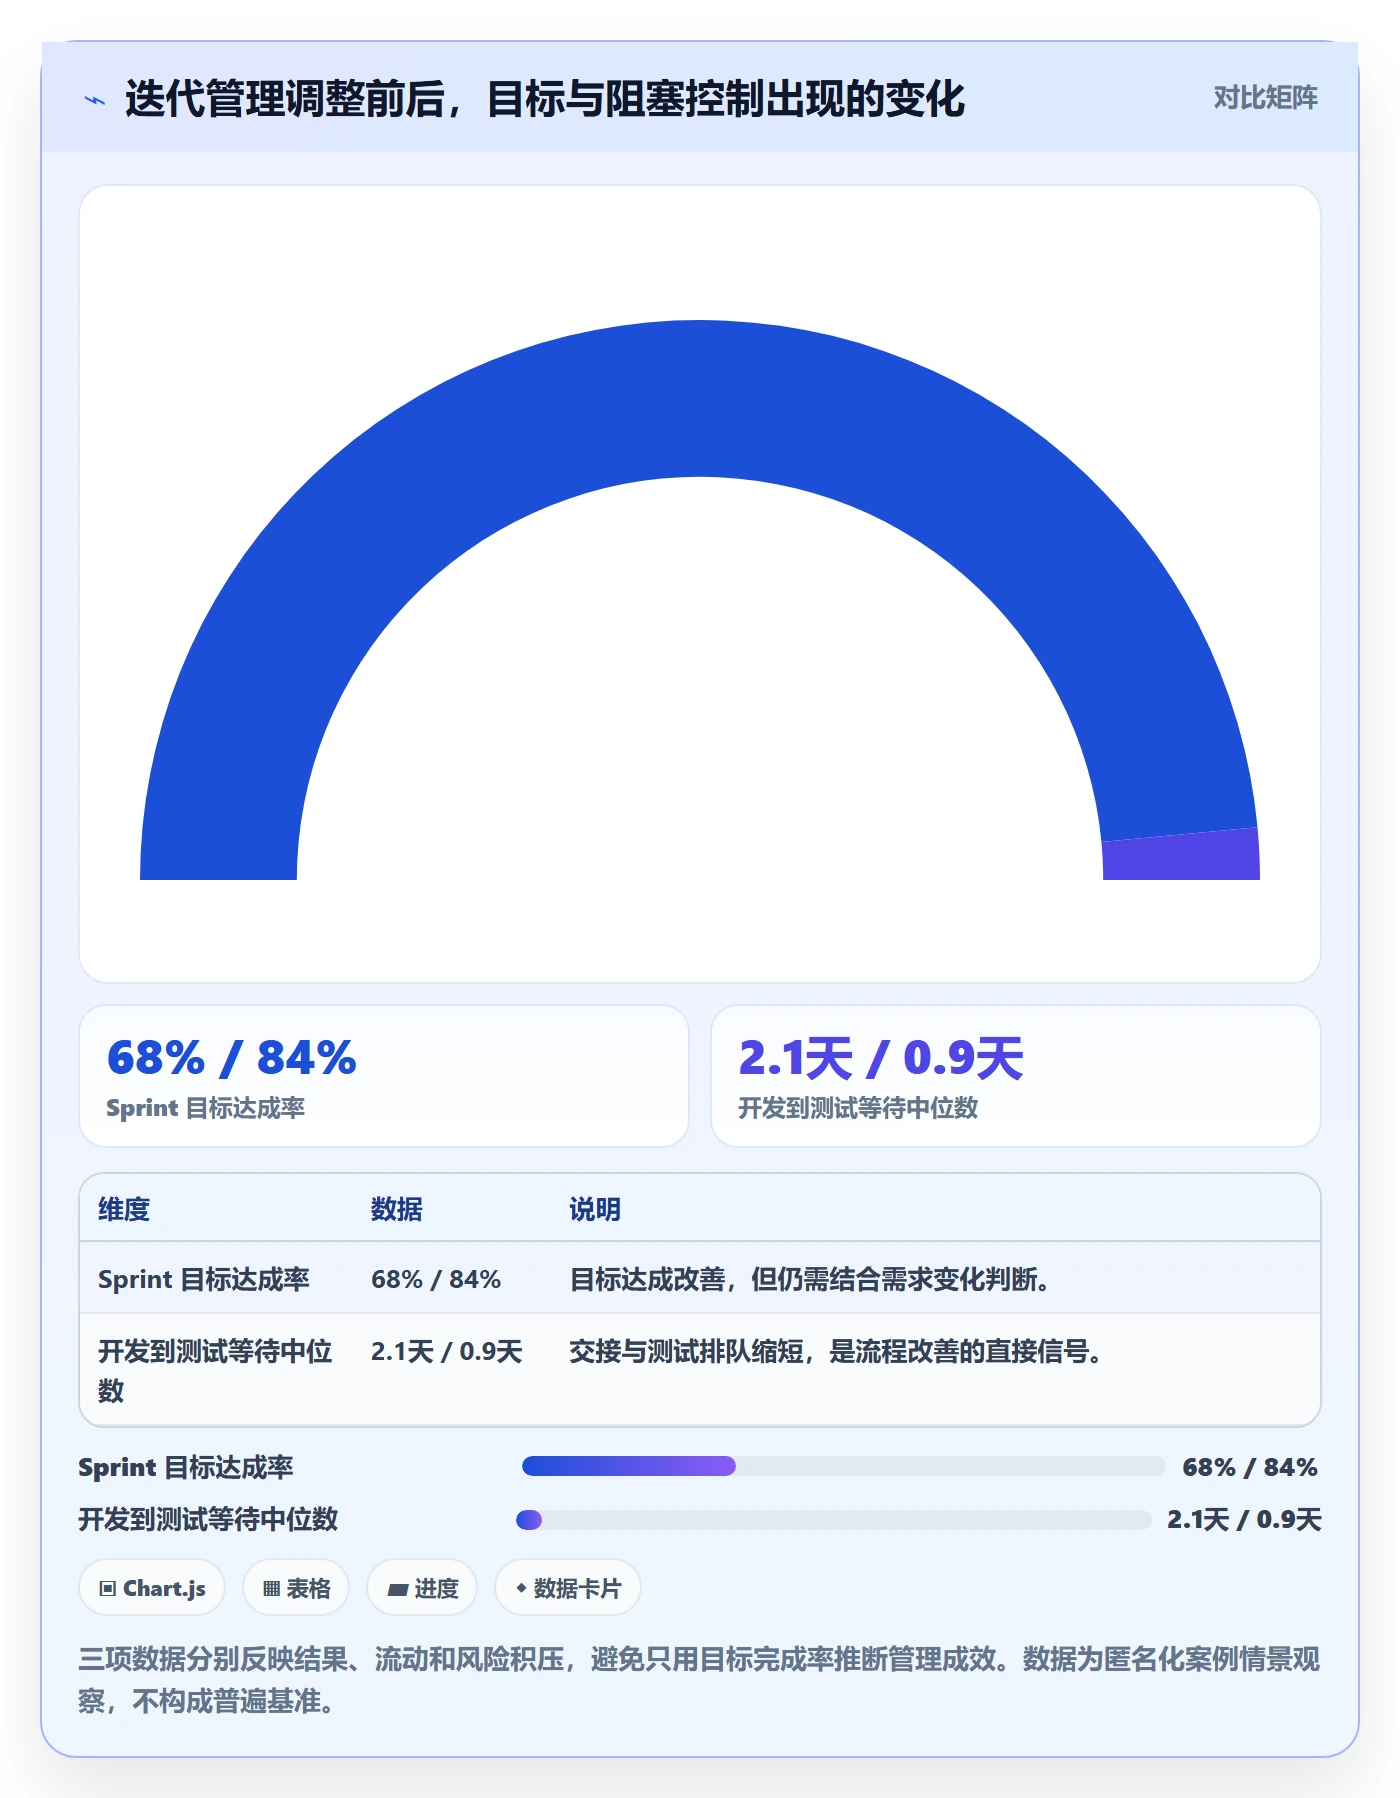This screenshot has height=1798, width=1400.
Task: Select the 表格 tag chip
Action: 296,1588
